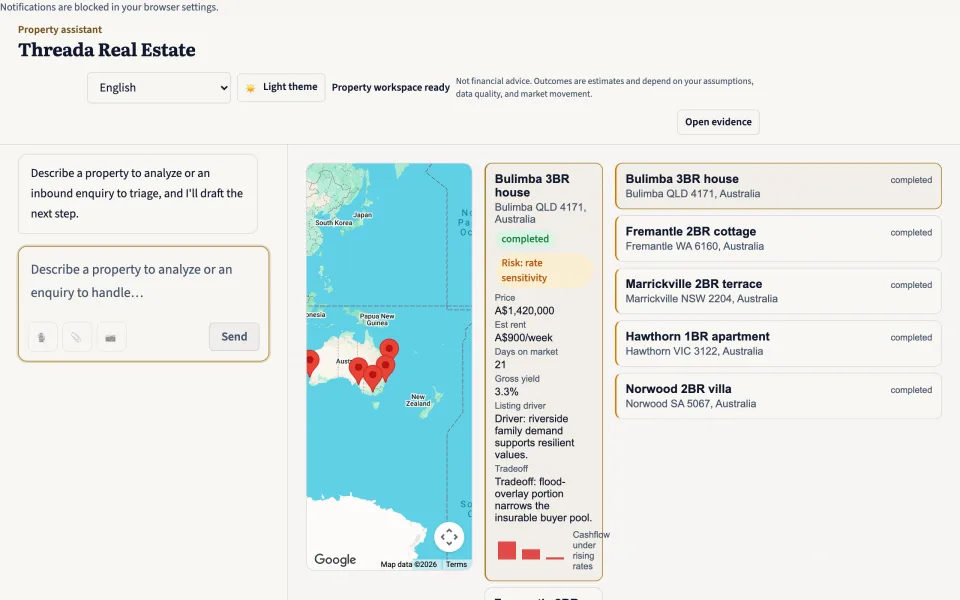Click the Send button
The image size is (960, 600).
234,337
